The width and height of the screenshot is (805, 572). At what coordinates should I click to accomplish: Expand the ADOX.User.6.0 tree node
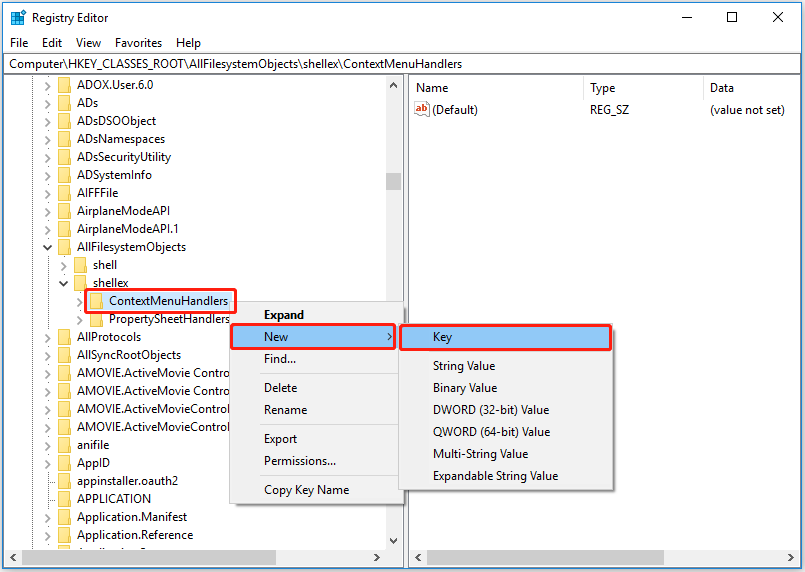click(x=47, y=85)
